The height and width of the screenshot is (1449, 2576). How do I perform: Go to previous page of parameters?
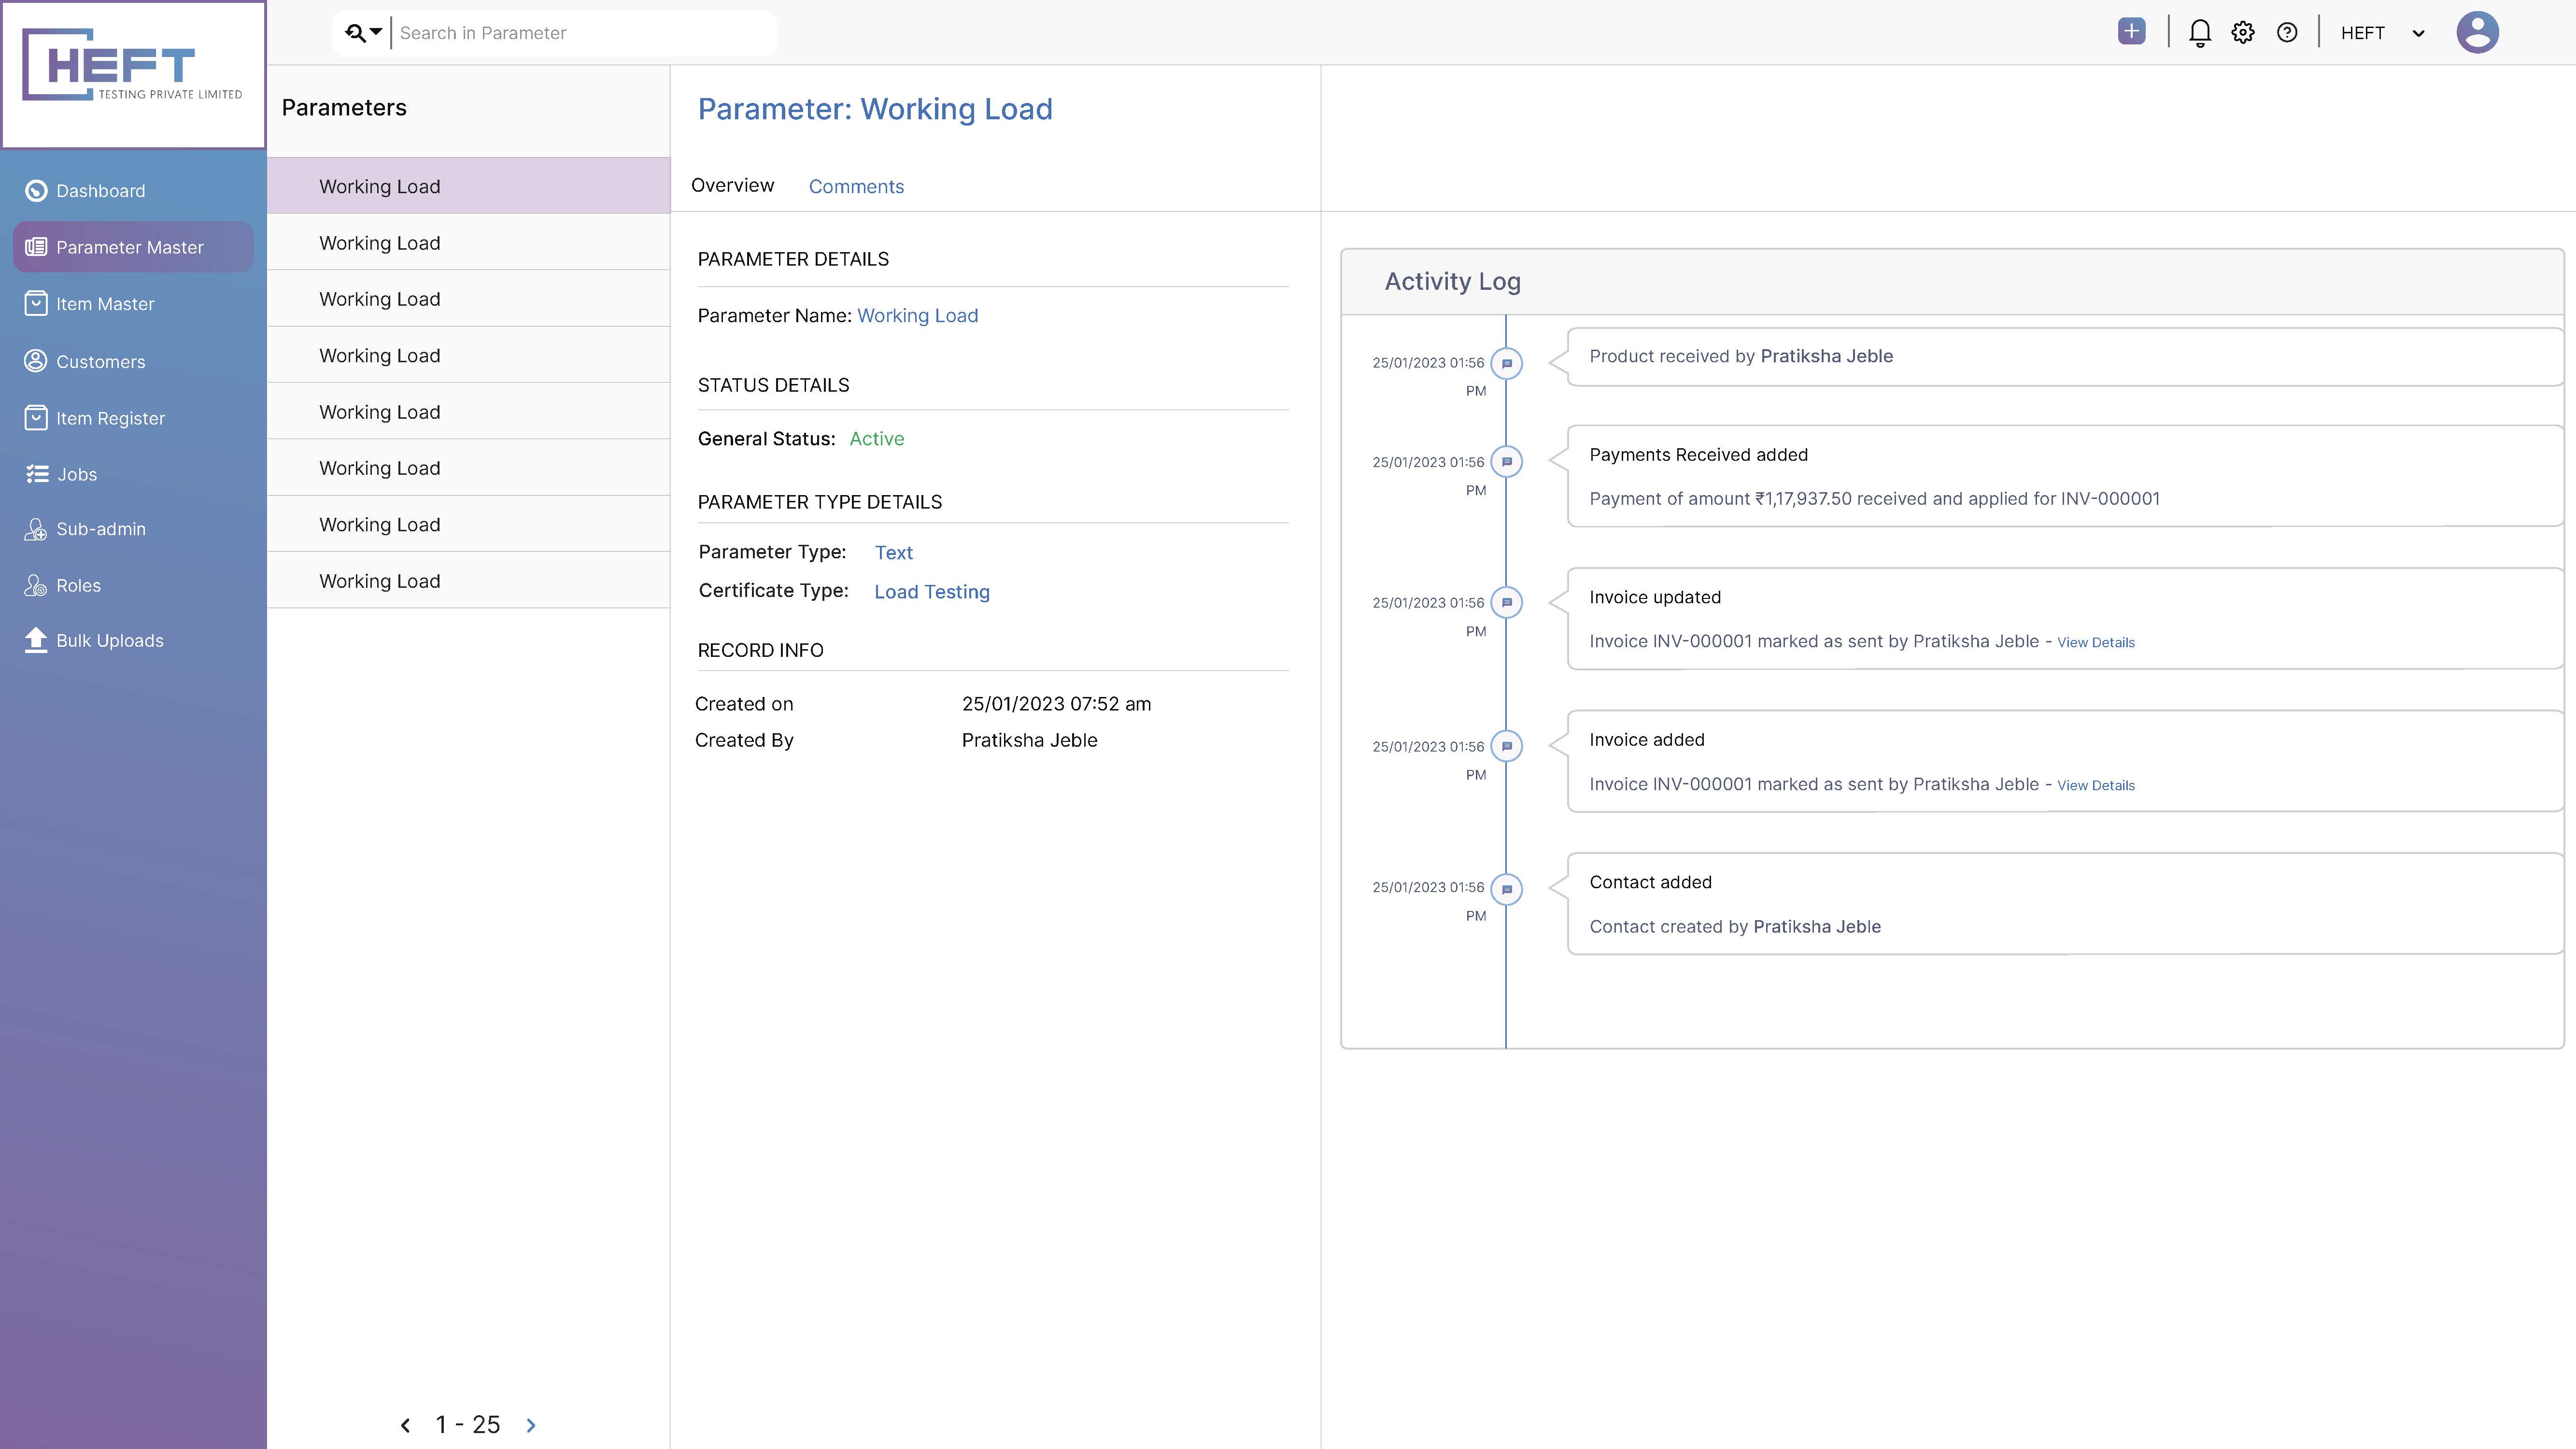[x=405, y=1425]
